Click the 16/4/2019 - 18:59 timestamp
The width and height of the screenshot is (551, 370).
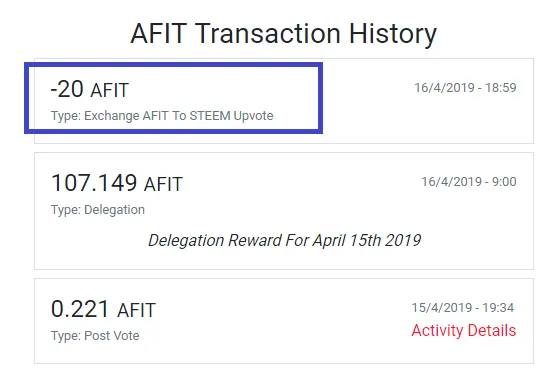(x=465, y=87)
